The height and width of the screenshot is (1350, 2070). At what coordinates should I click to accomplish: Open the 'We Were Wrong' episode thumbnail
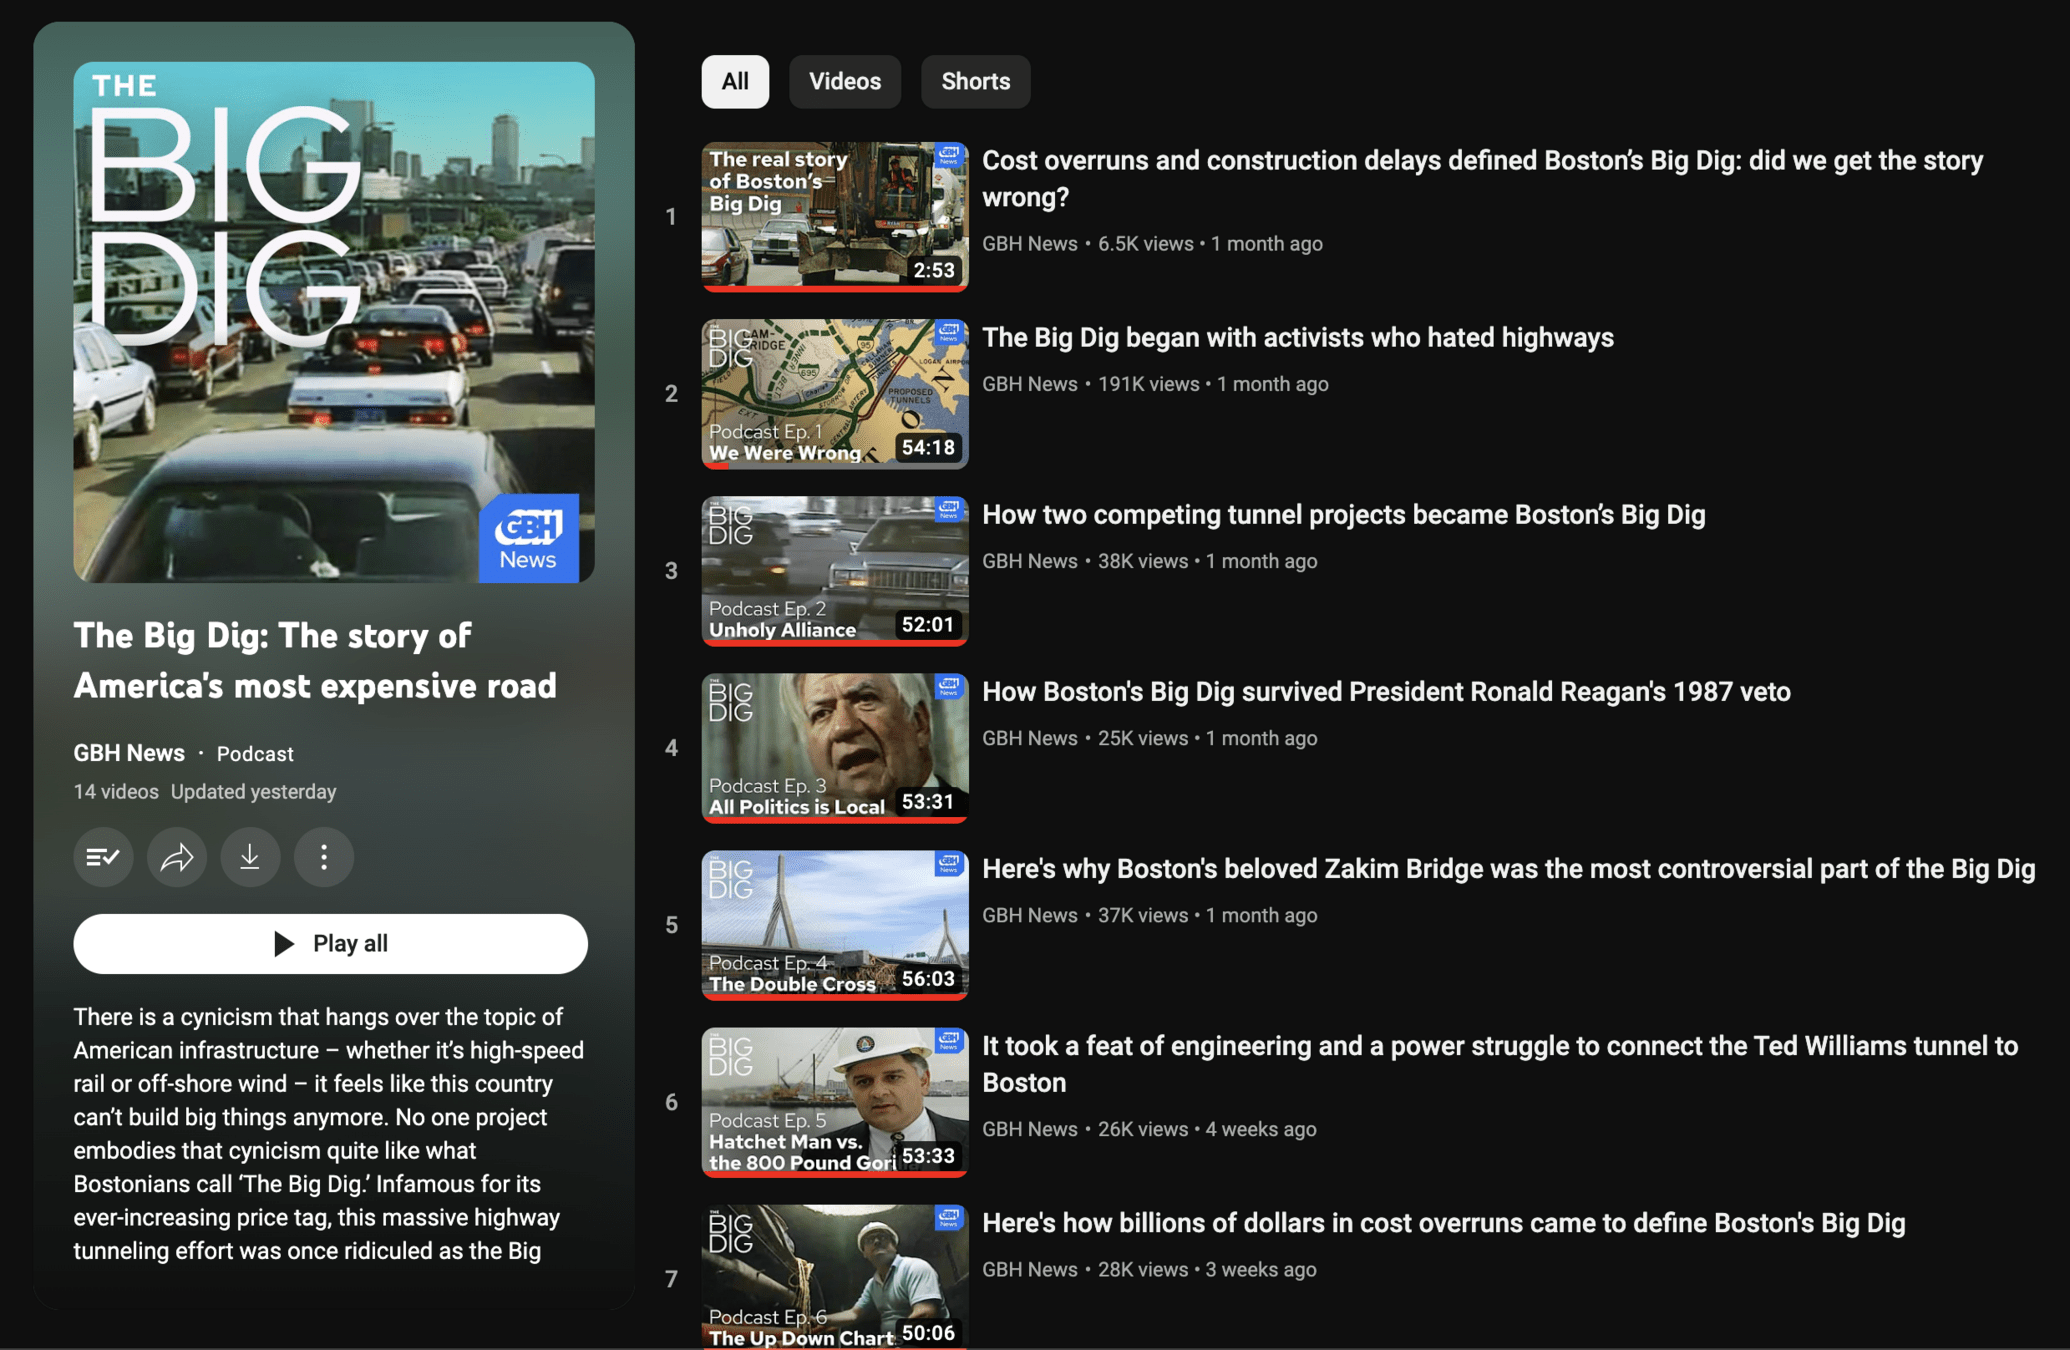[834, 393]
